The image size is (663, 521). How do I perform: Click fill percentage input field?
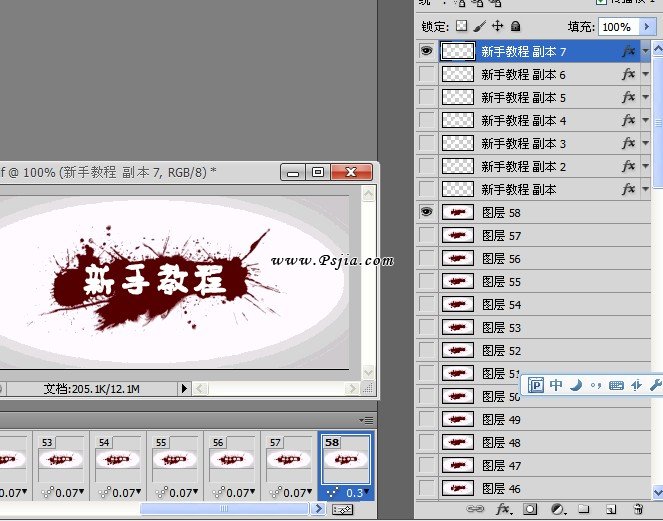click(619, 27)
